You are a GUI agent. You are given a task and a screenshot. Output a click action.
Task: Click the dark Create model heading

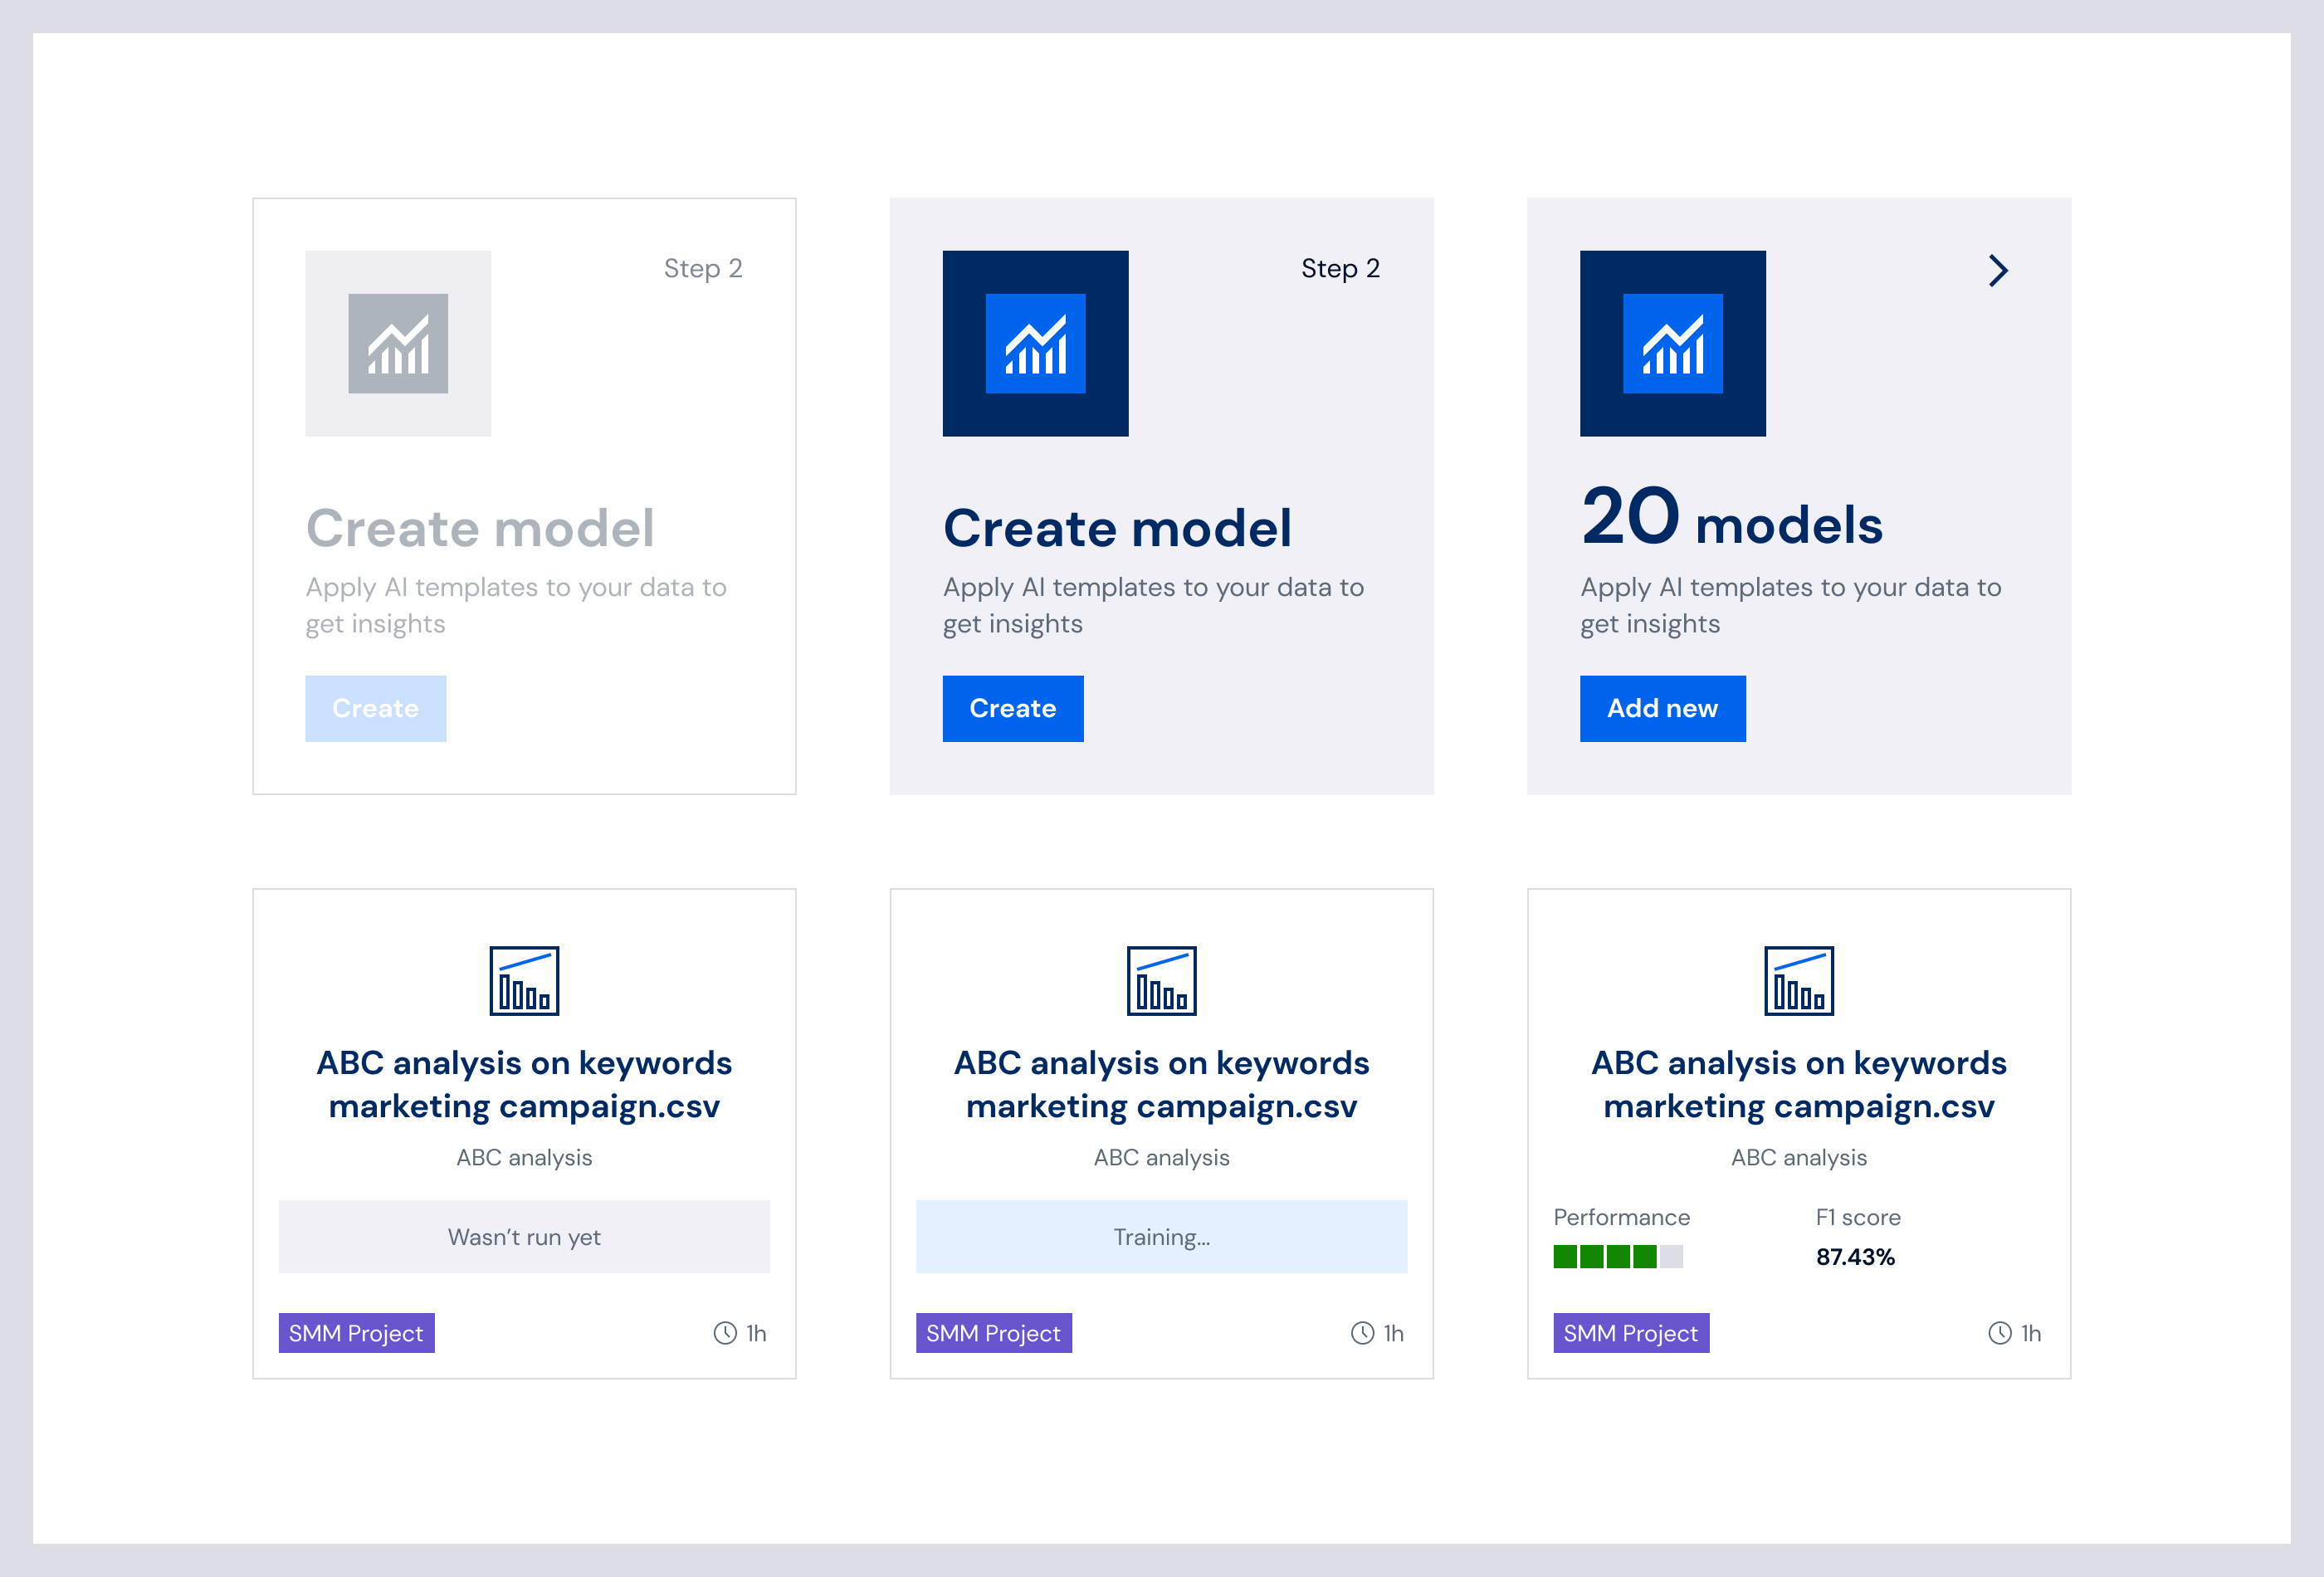[1117, 527]
